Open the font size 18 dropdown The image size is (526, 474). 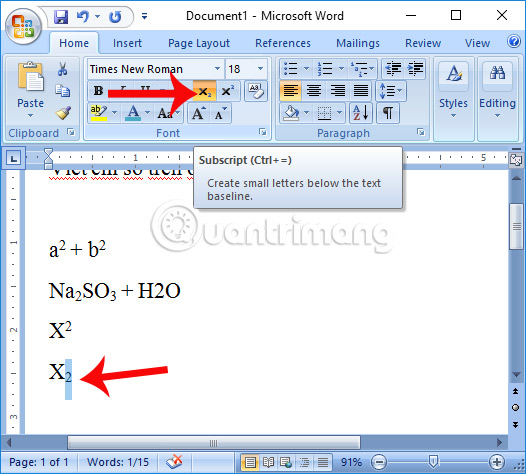260,69
